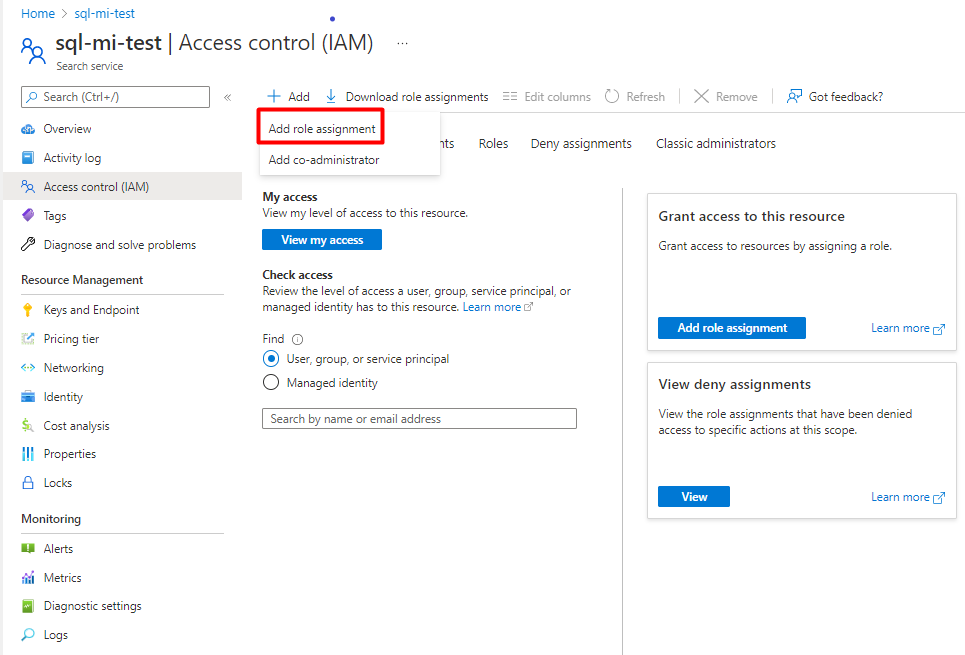This screenshot has width=965, height=655.
Task: Open the ellipsis more options menu
Action: (x=402, y=44)
